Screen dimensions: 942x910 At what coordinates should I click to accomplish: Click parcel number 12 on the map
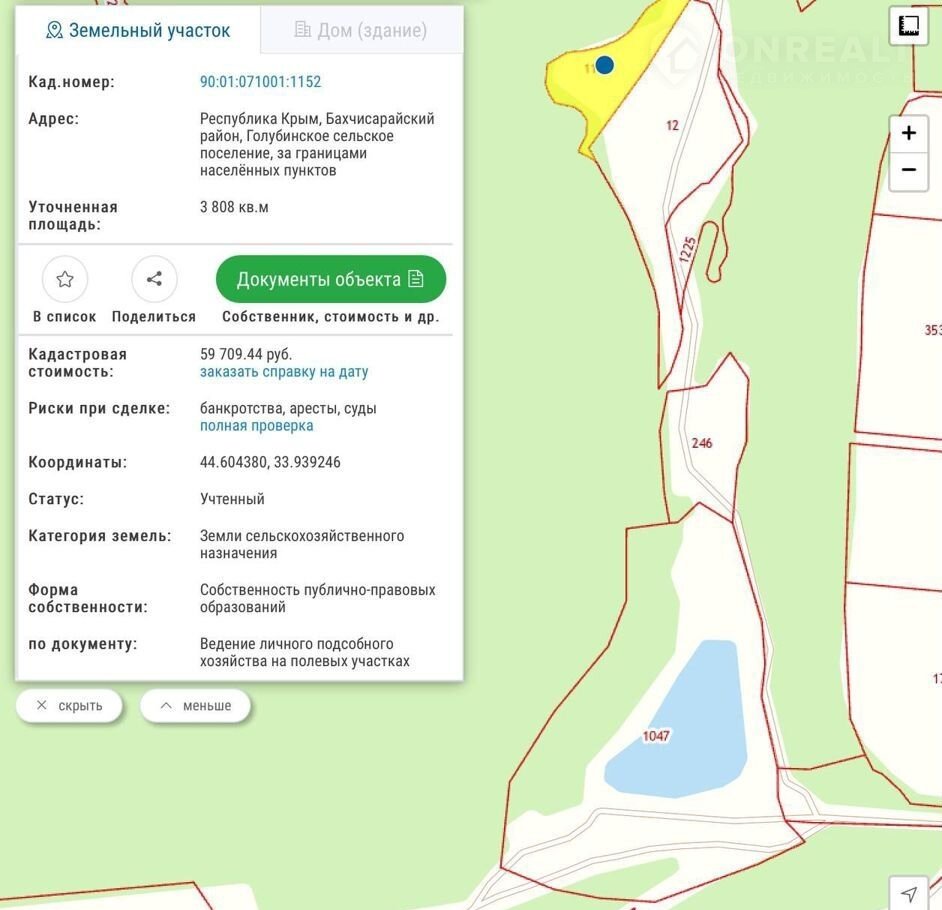tap(672, 126)
